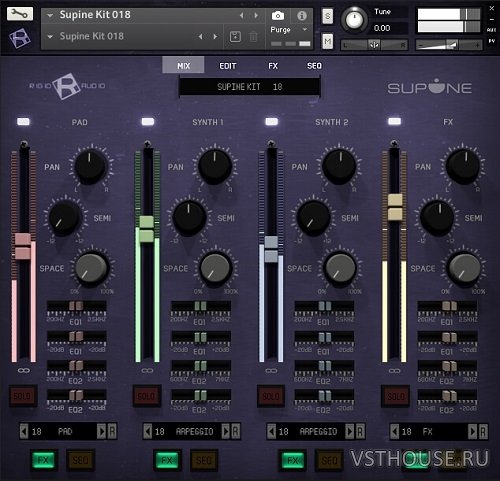The width and height of the screenshot is (500, 481).
Task: Click the Rigid Audio logo icon in header
Action: point(20,38)
